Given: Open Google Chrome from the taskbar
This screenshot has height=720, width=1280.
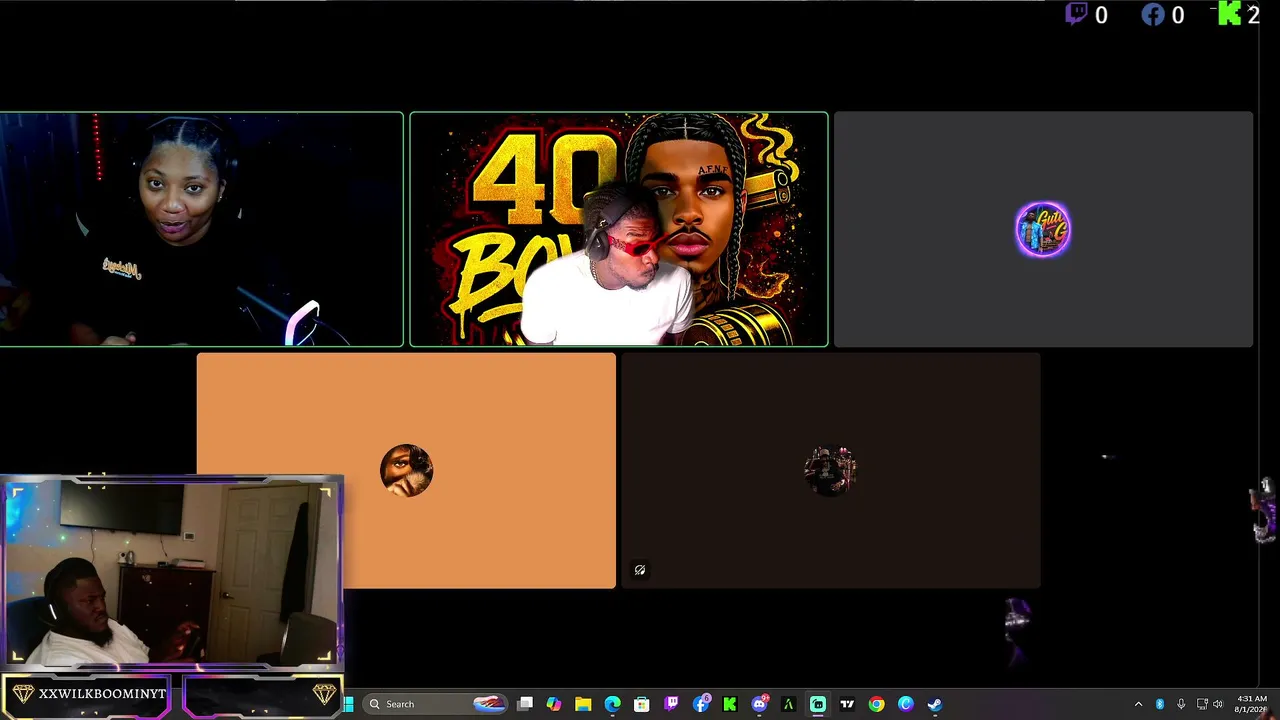Looking at the screenshot, I should point(876,704).
